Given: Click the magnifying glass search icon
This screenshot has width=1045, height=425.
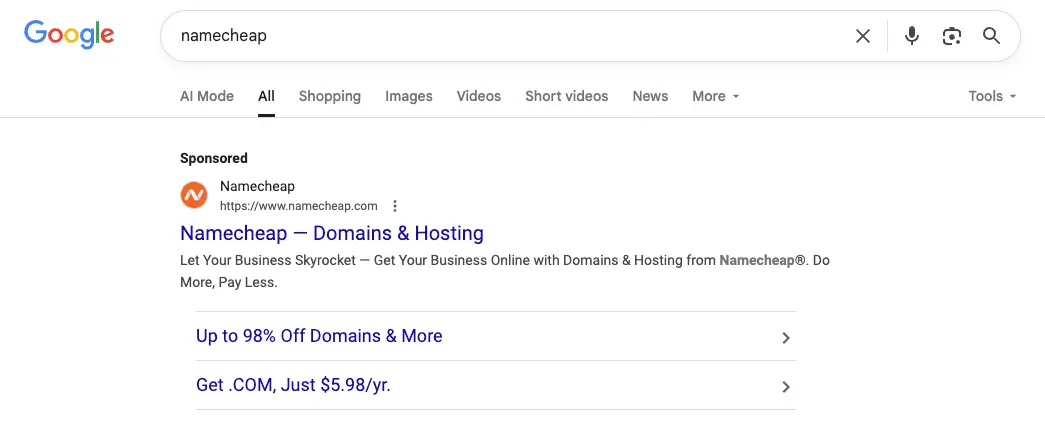Looking at the screenshot, I should [x=992, y=36].
